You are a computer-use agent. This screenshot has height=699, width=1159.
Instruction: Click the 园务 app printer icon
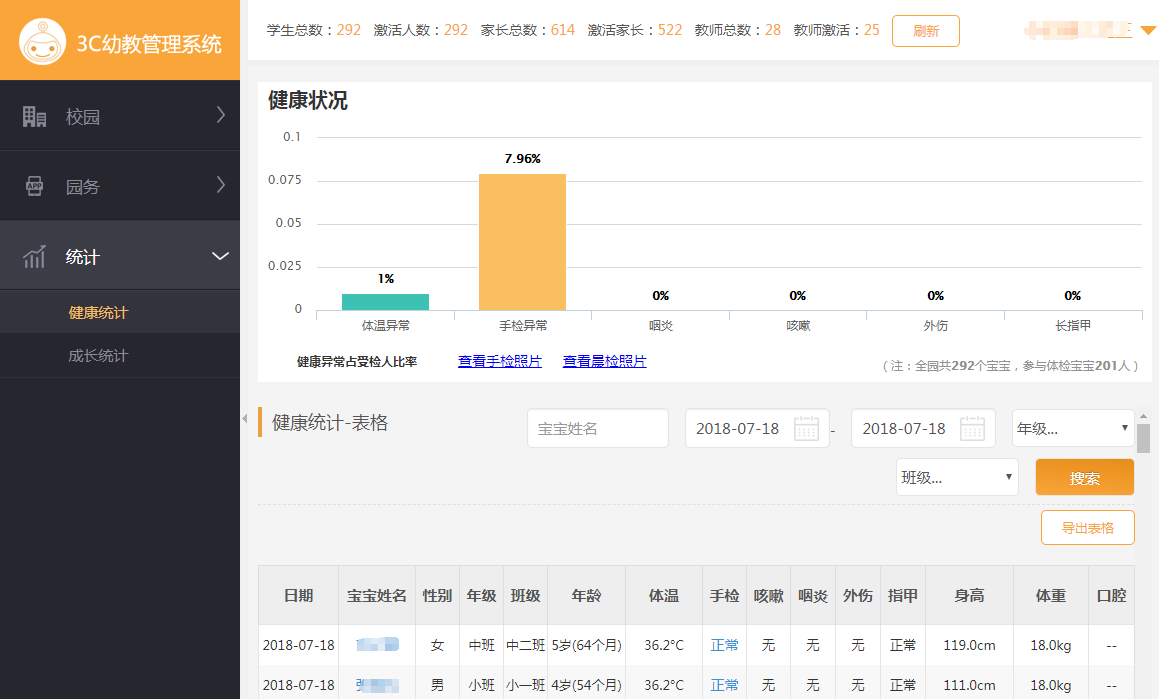pos(35,187)
